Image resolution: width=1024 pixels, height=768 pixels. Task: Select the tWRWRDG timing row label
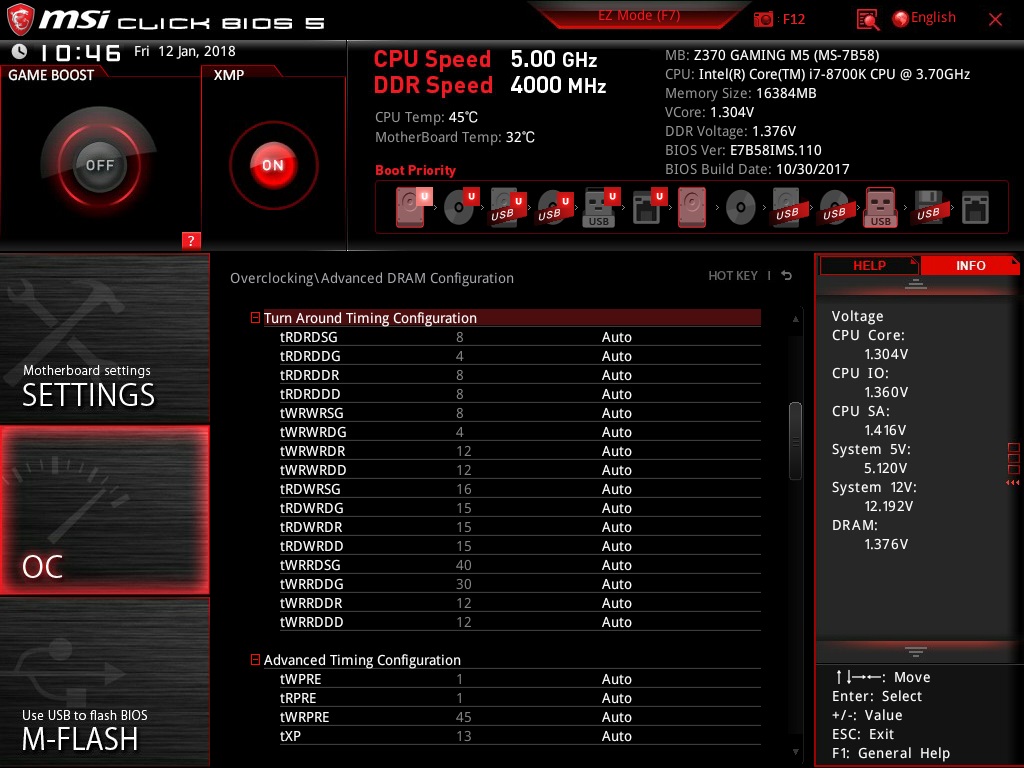pos(313,432)
